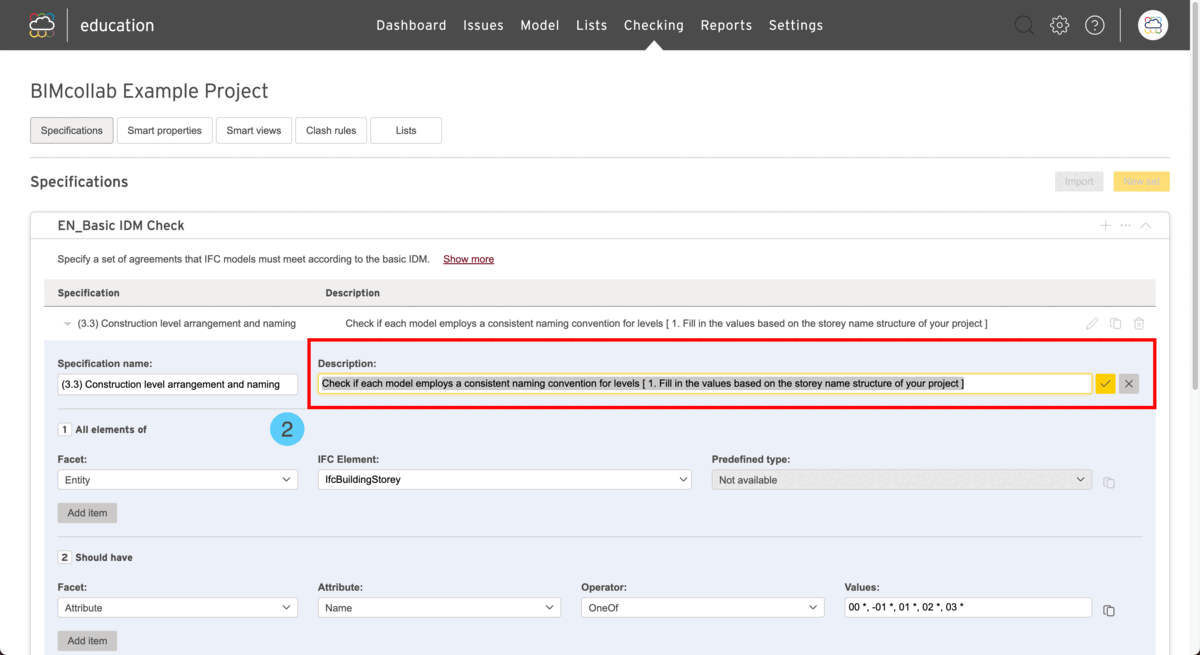Open the gear settings icon in header

pos(1060,25)
